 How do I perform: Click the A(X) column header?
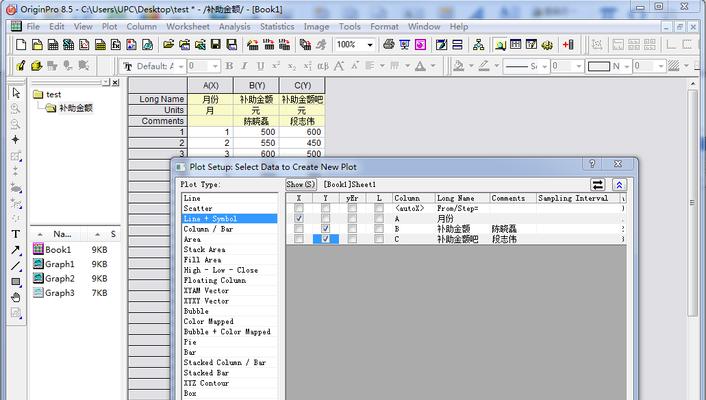click(x=210, y=85)
